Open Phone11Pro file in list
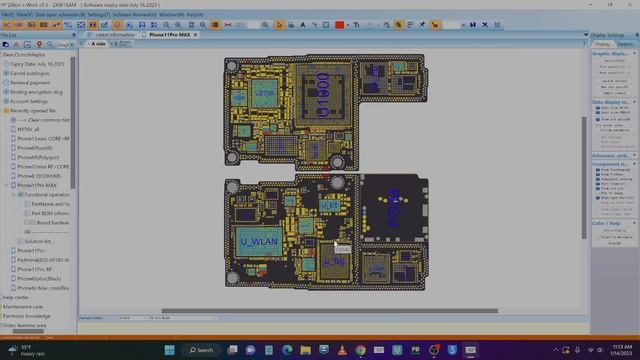The width and height of the screenshot is (640, 360). tap(31, 251)
